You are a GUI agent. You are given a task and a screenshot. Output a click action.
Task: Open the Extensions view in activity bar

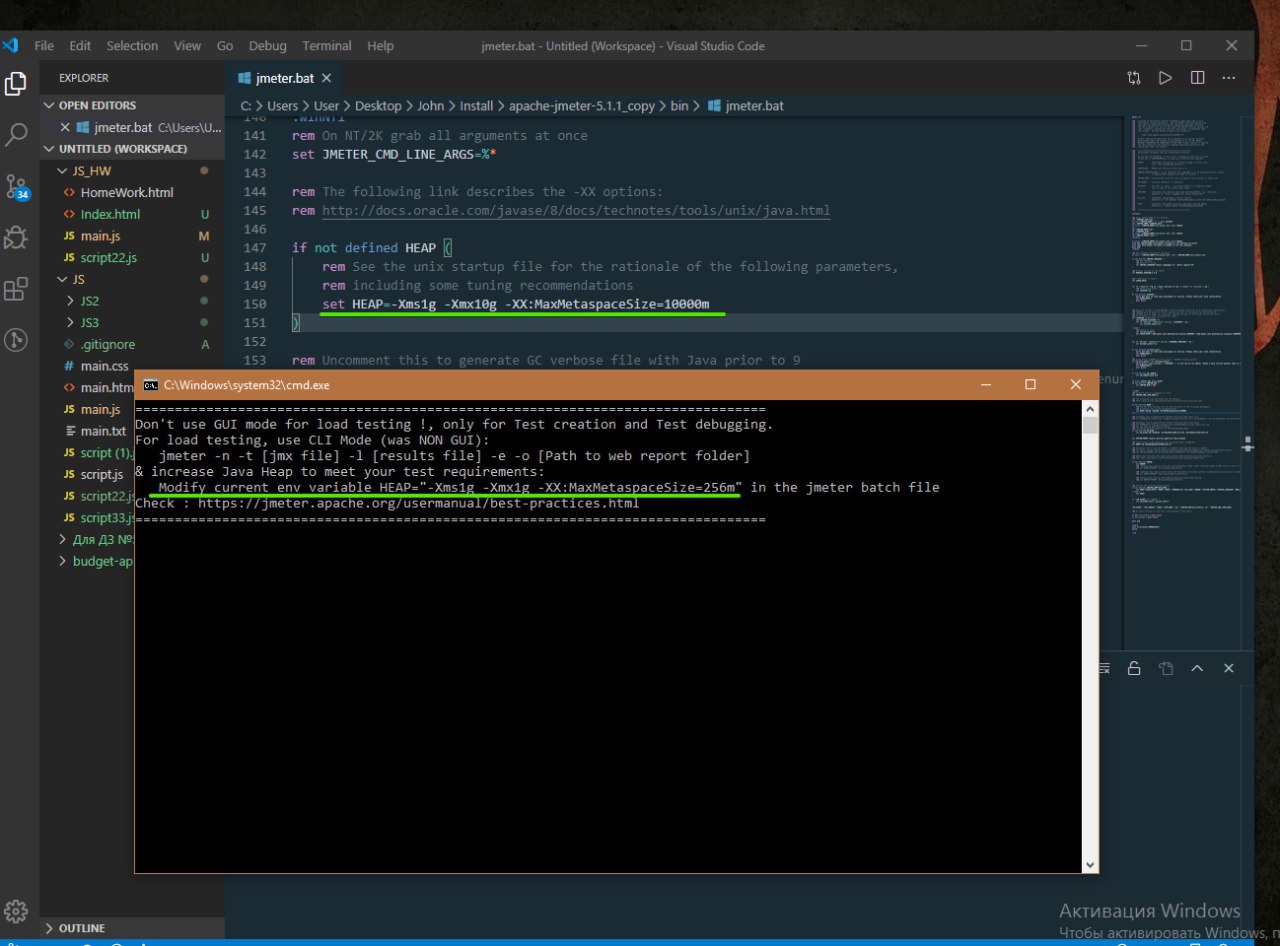coord(16,290)
